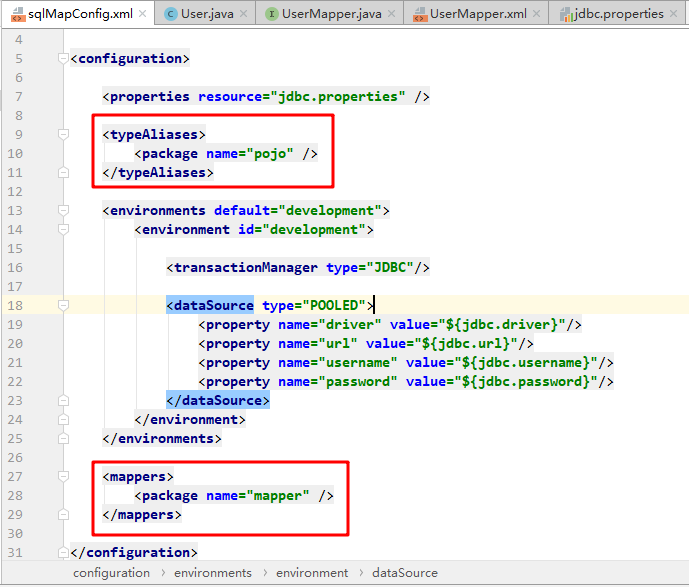
Task: Click the "JDBC" type value
Action: 389,268
